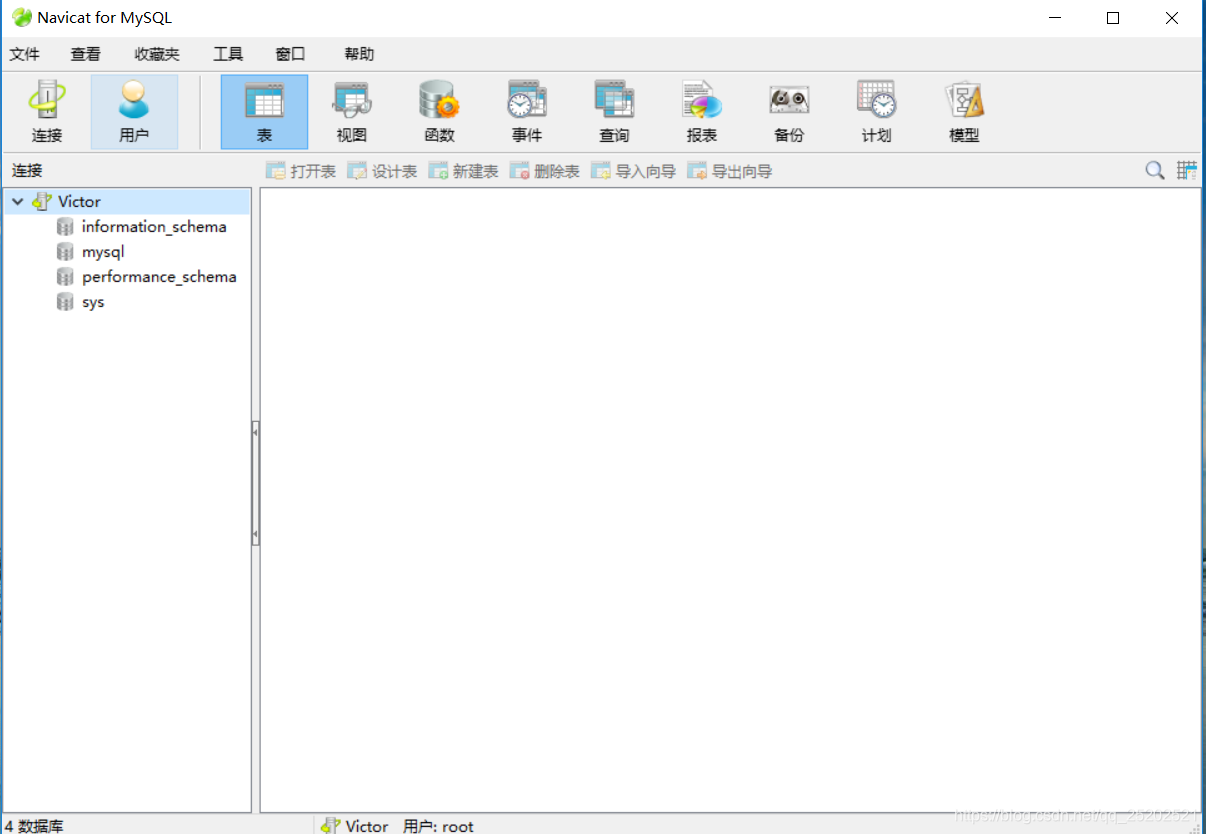
Task: Click the '4 数据库' status bar text
Action: pos(33,826)
